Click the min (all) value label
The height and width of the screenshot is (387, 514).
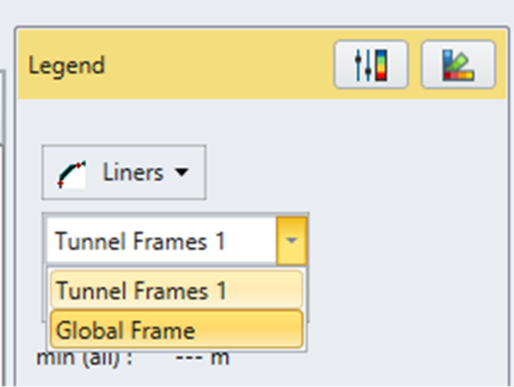202,358
